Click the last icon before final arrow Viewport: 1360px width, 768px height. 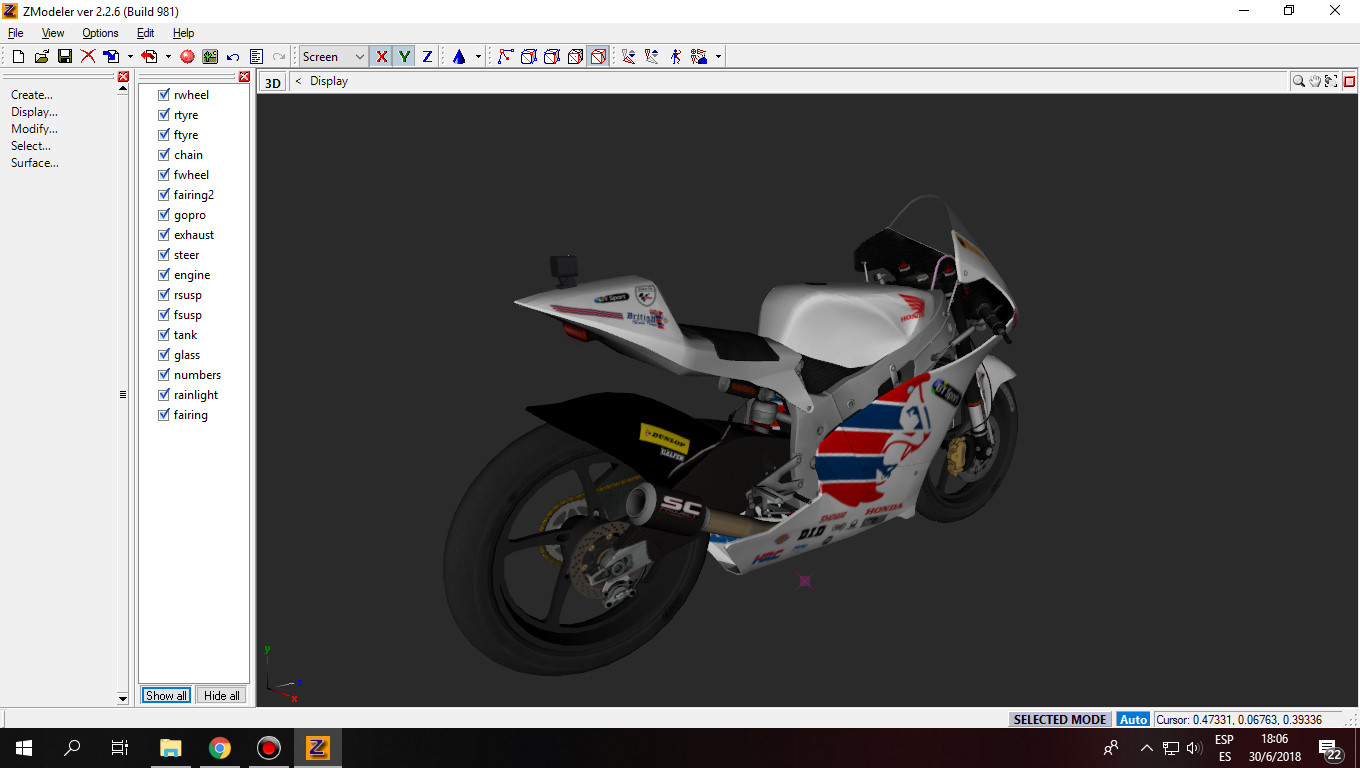pos(699,57)
